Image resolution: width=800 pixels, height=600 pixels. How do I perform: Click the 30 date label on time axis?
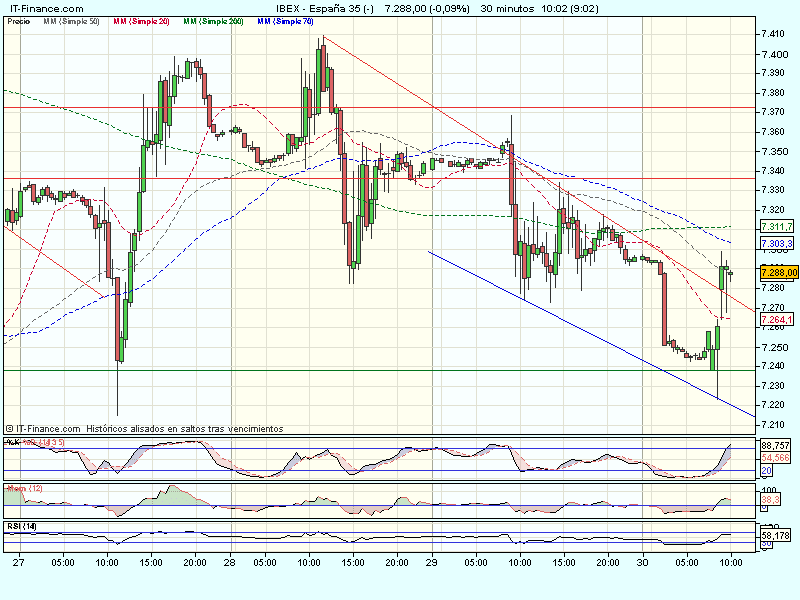642,563
